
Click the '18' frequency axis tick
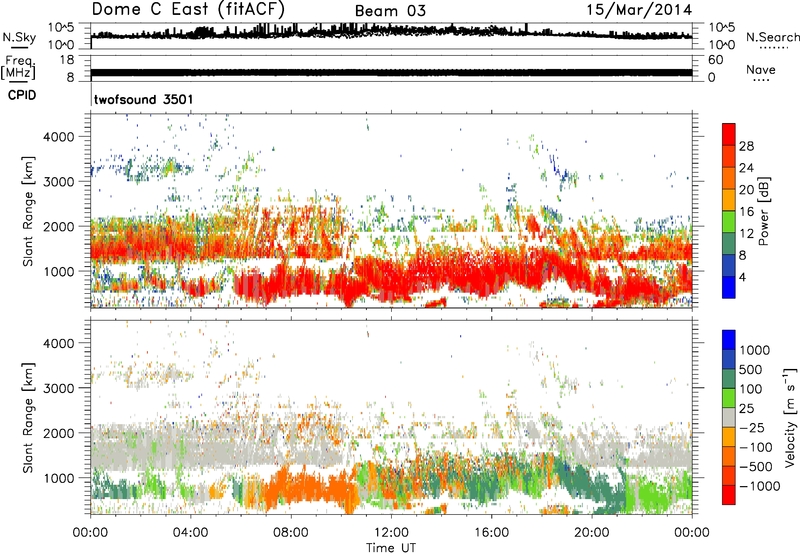point(67,60)
